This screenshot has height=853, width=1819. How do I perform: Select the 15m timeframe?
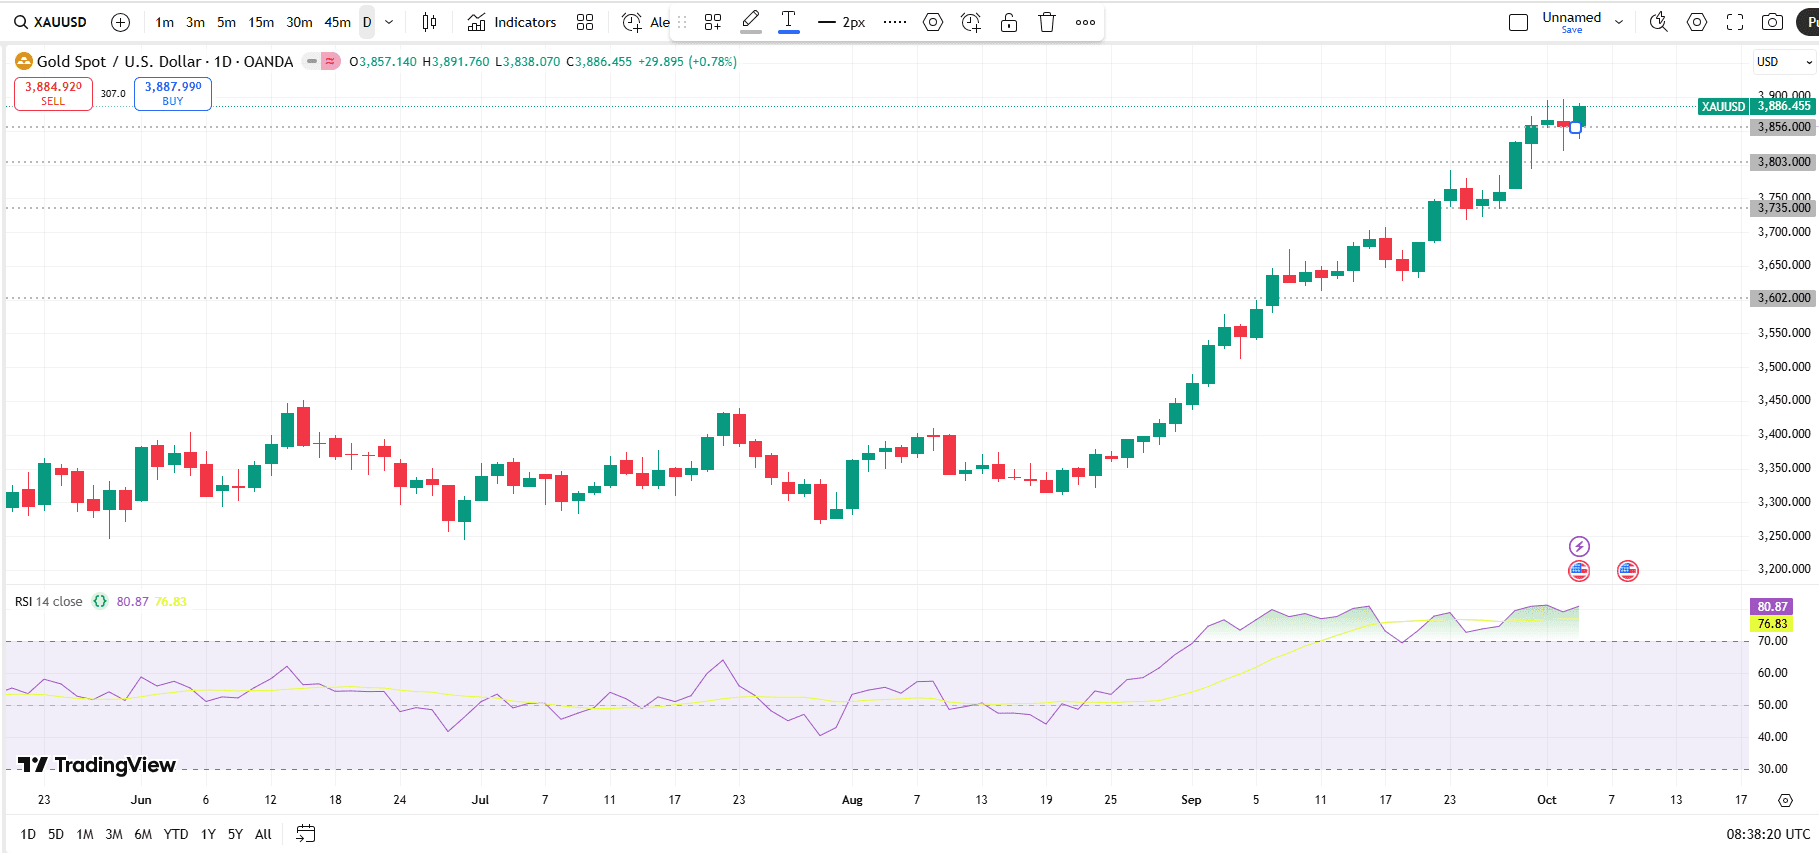coord(261,22)
